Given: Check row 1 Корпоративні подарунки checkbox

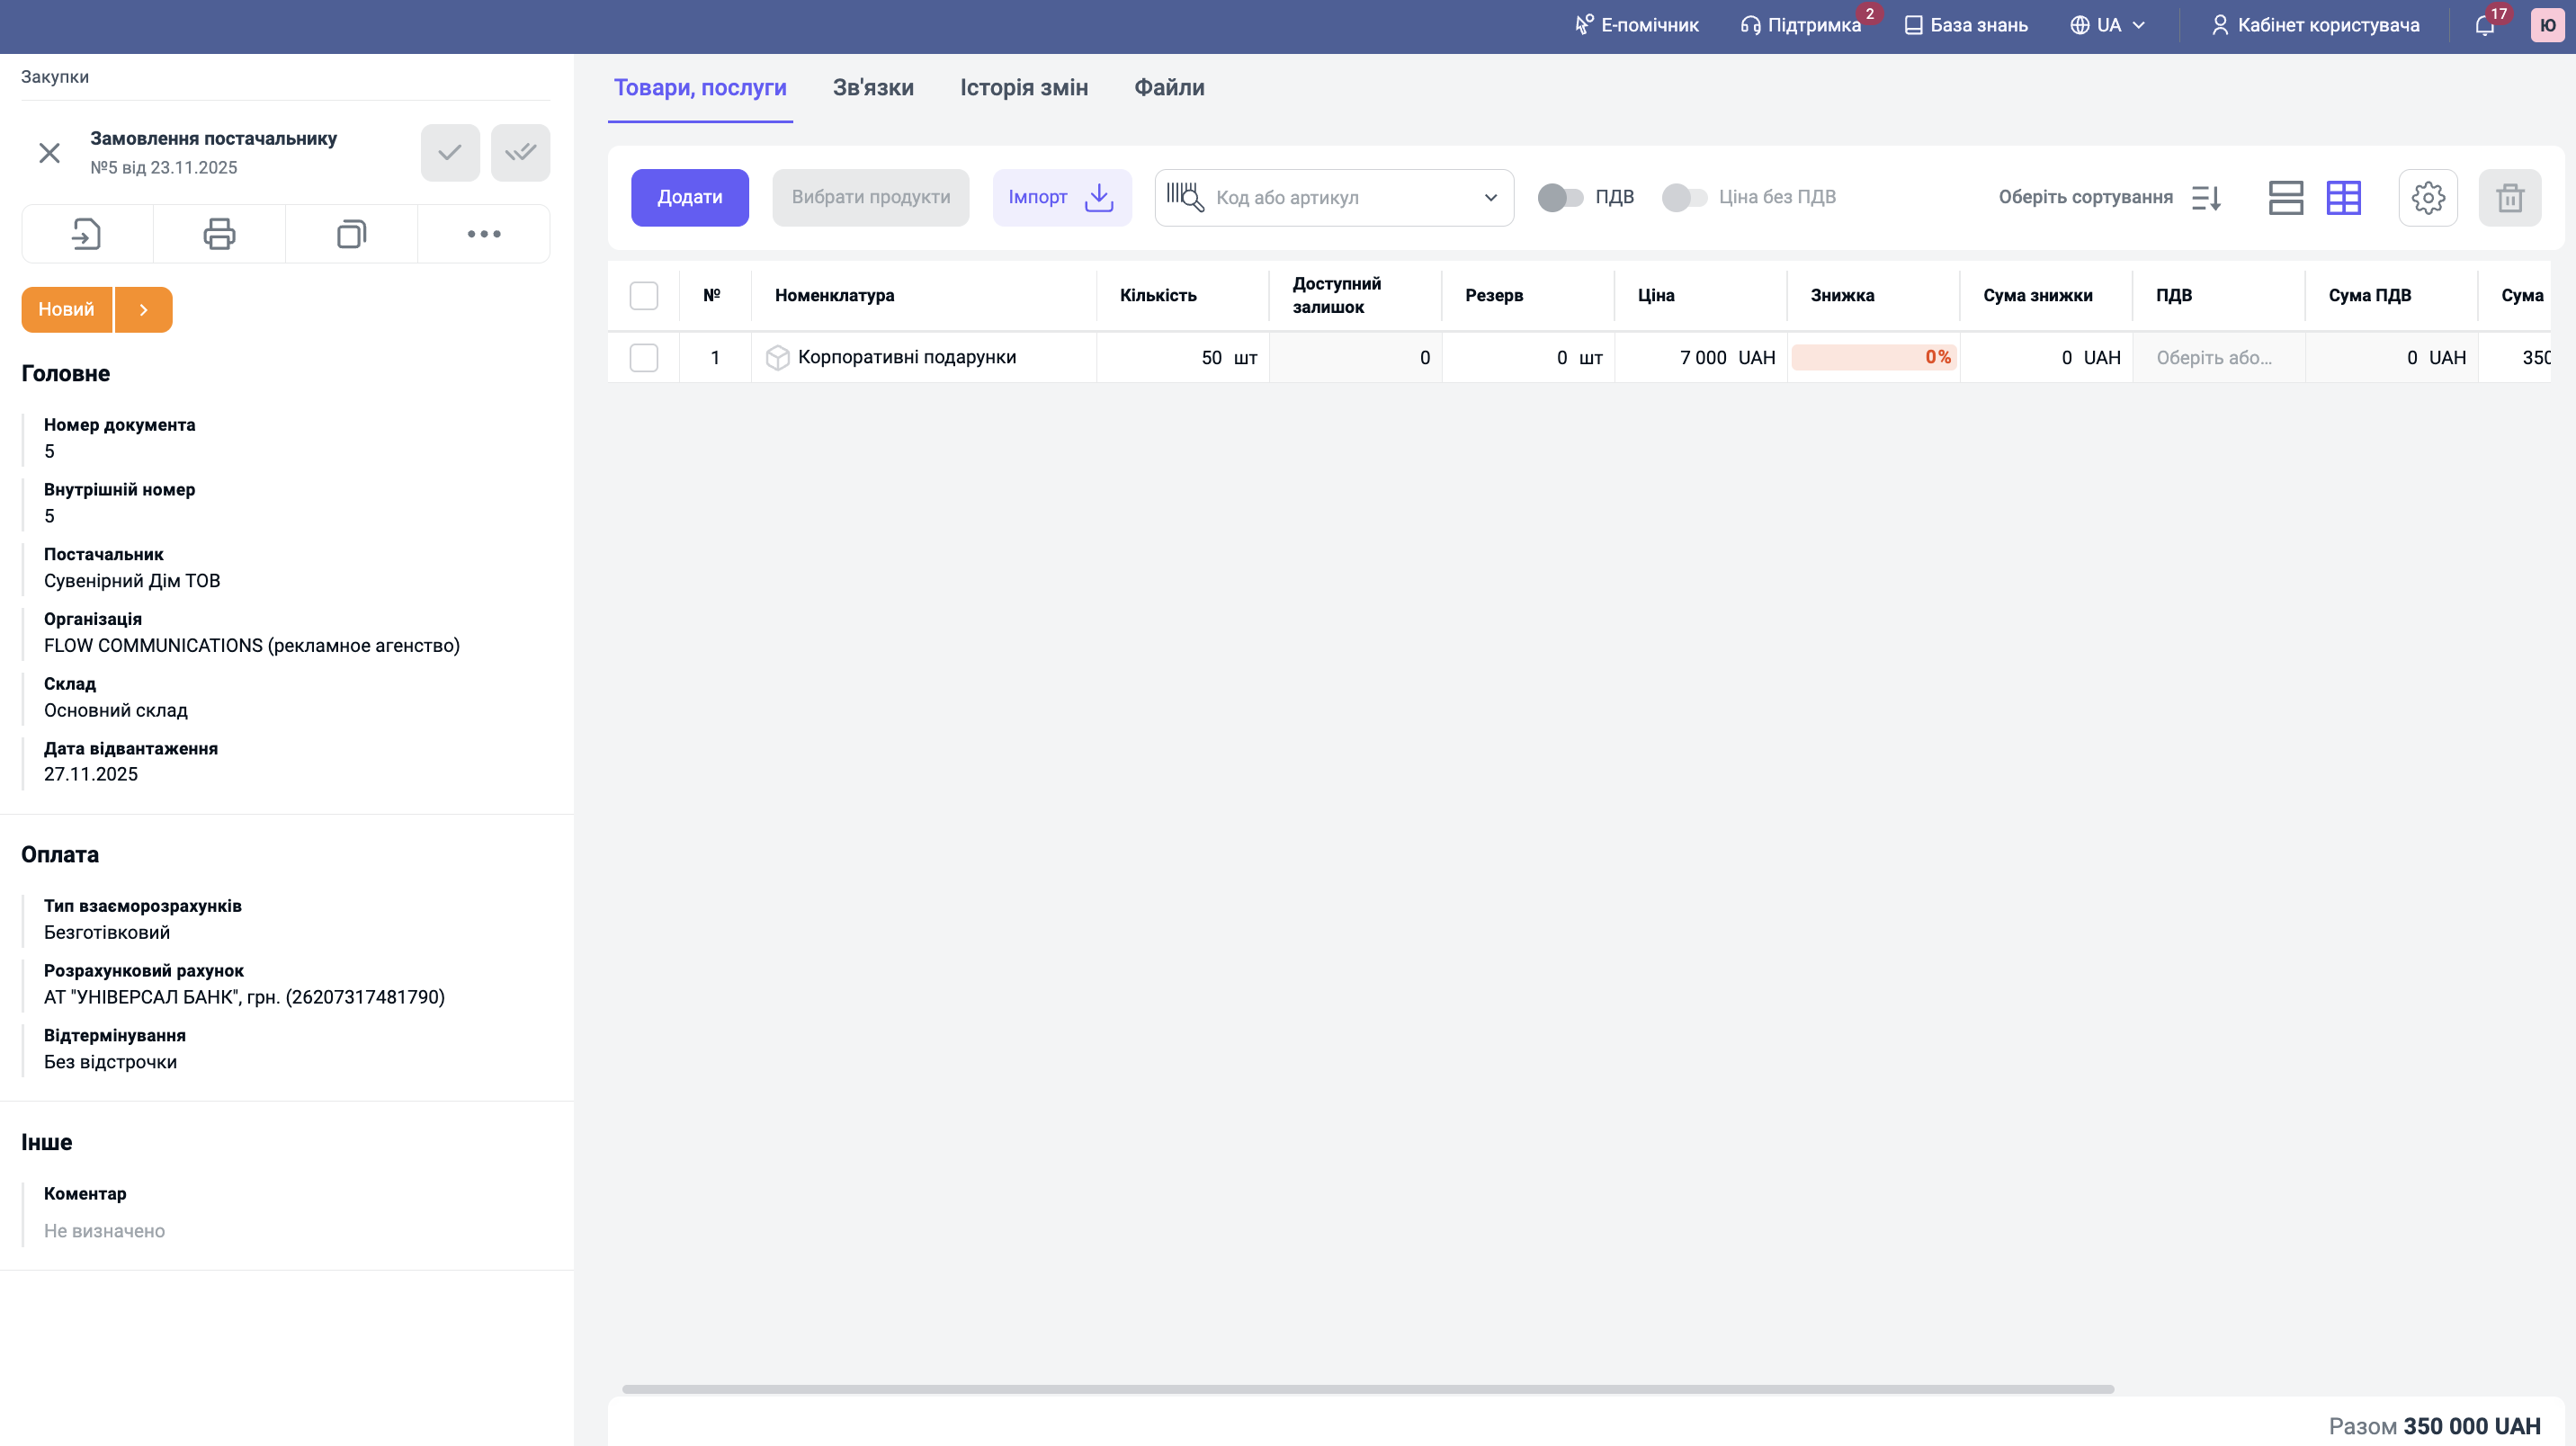Looking at the screenshot, I should tap(644, 358).
